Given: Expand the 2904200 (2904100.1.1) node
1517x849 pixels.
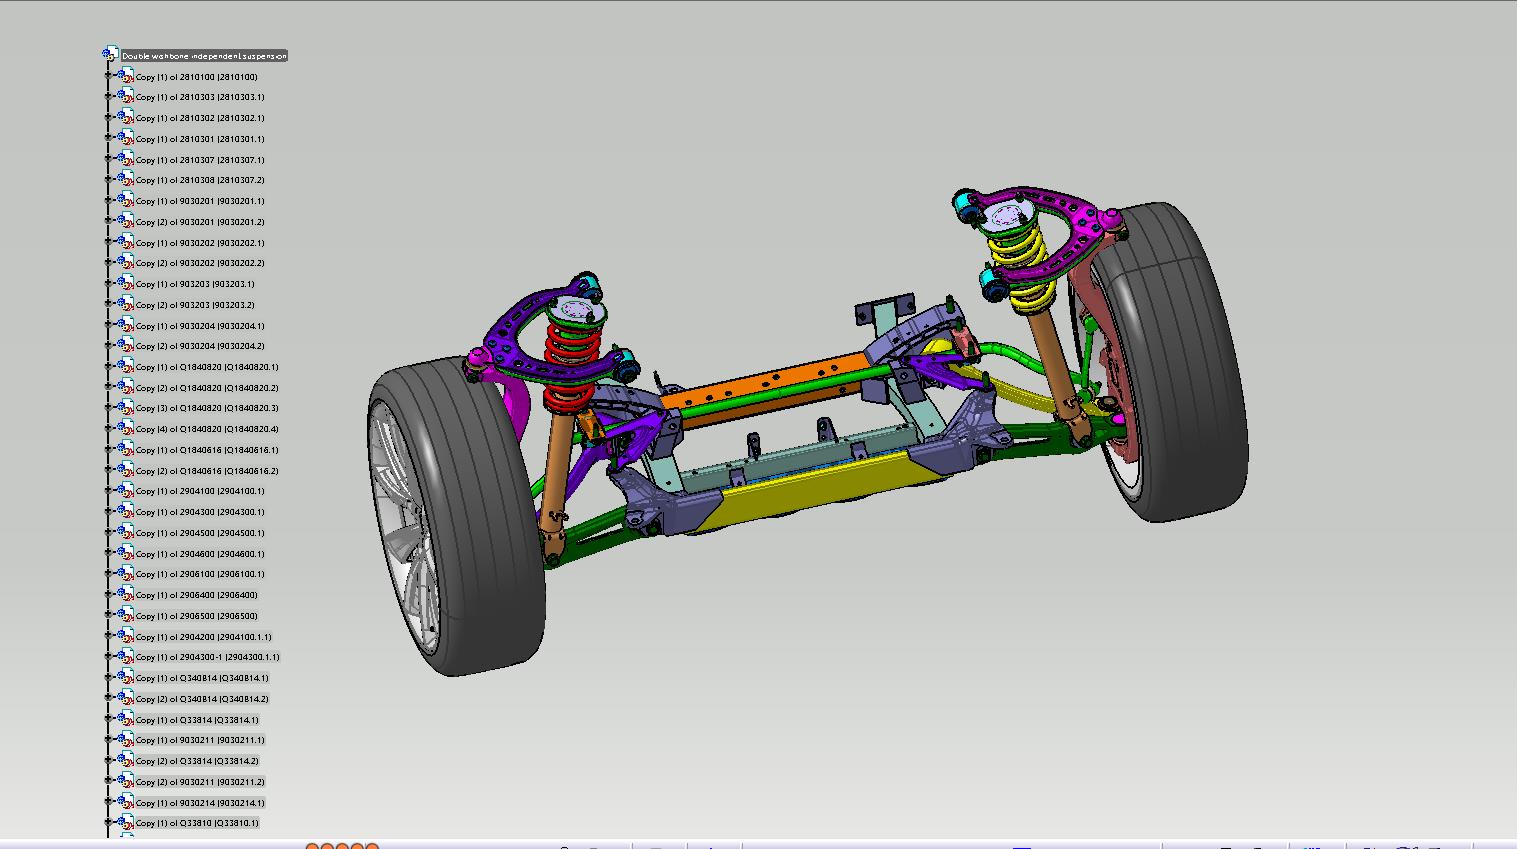Looking at the screenshot, I should tap(109, 636).
